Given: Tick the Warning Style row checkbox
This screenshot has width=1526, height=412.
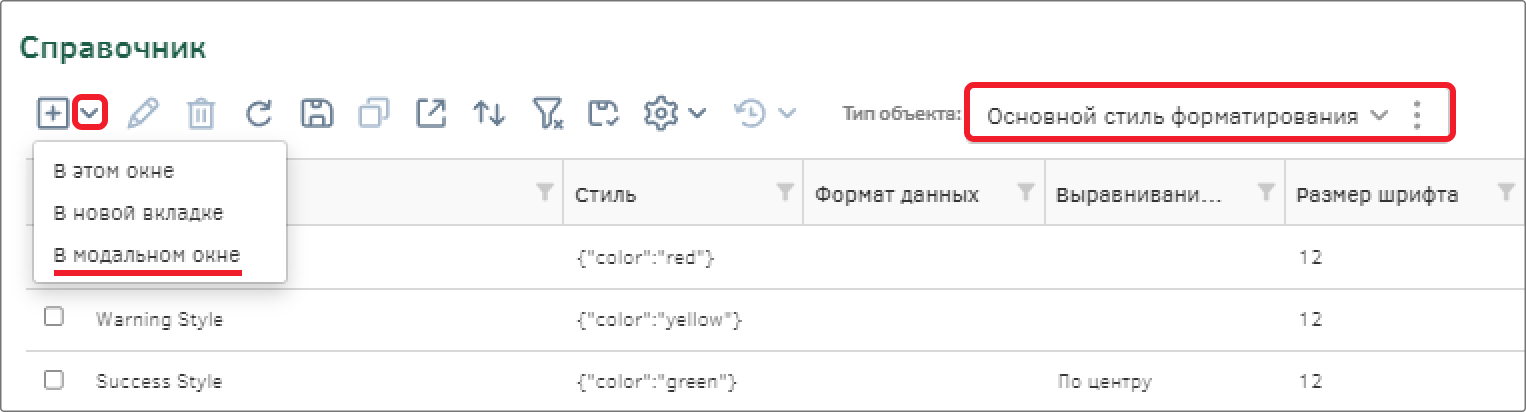Looking at the screenshot, I should pyautogui.click(x=54, y=317).
